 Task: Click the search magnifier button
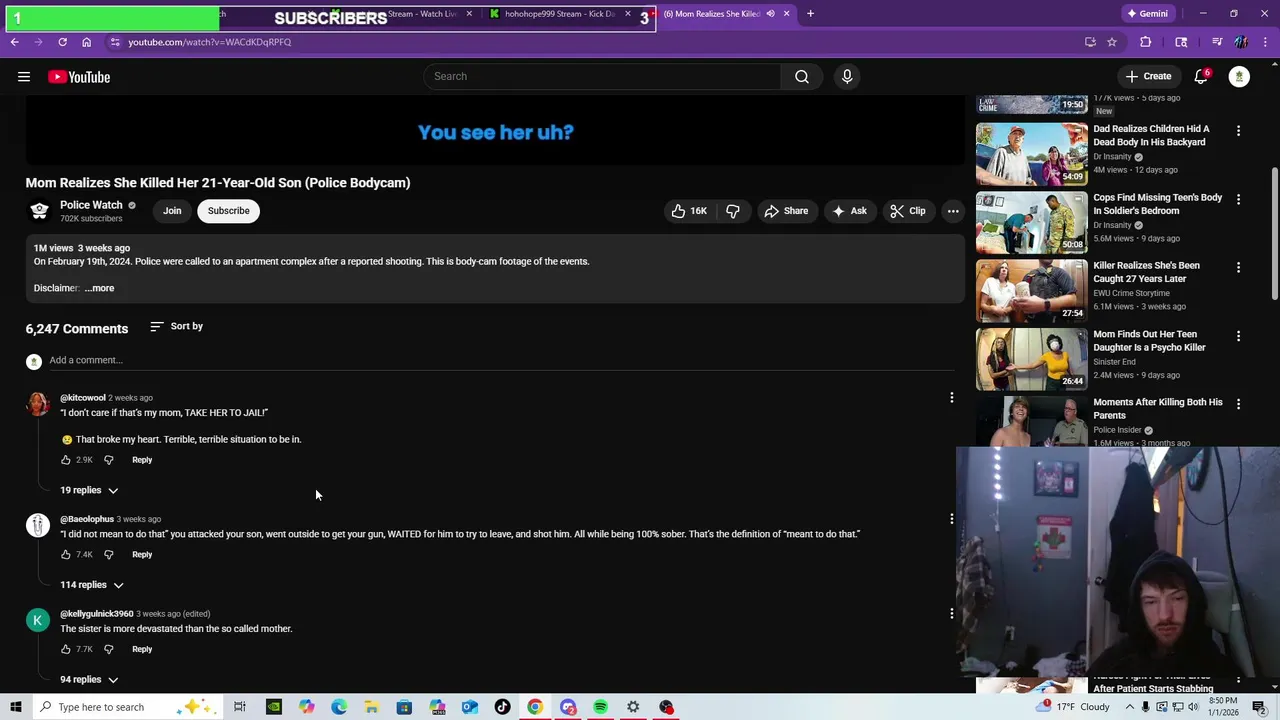click(x=802, y=77)
